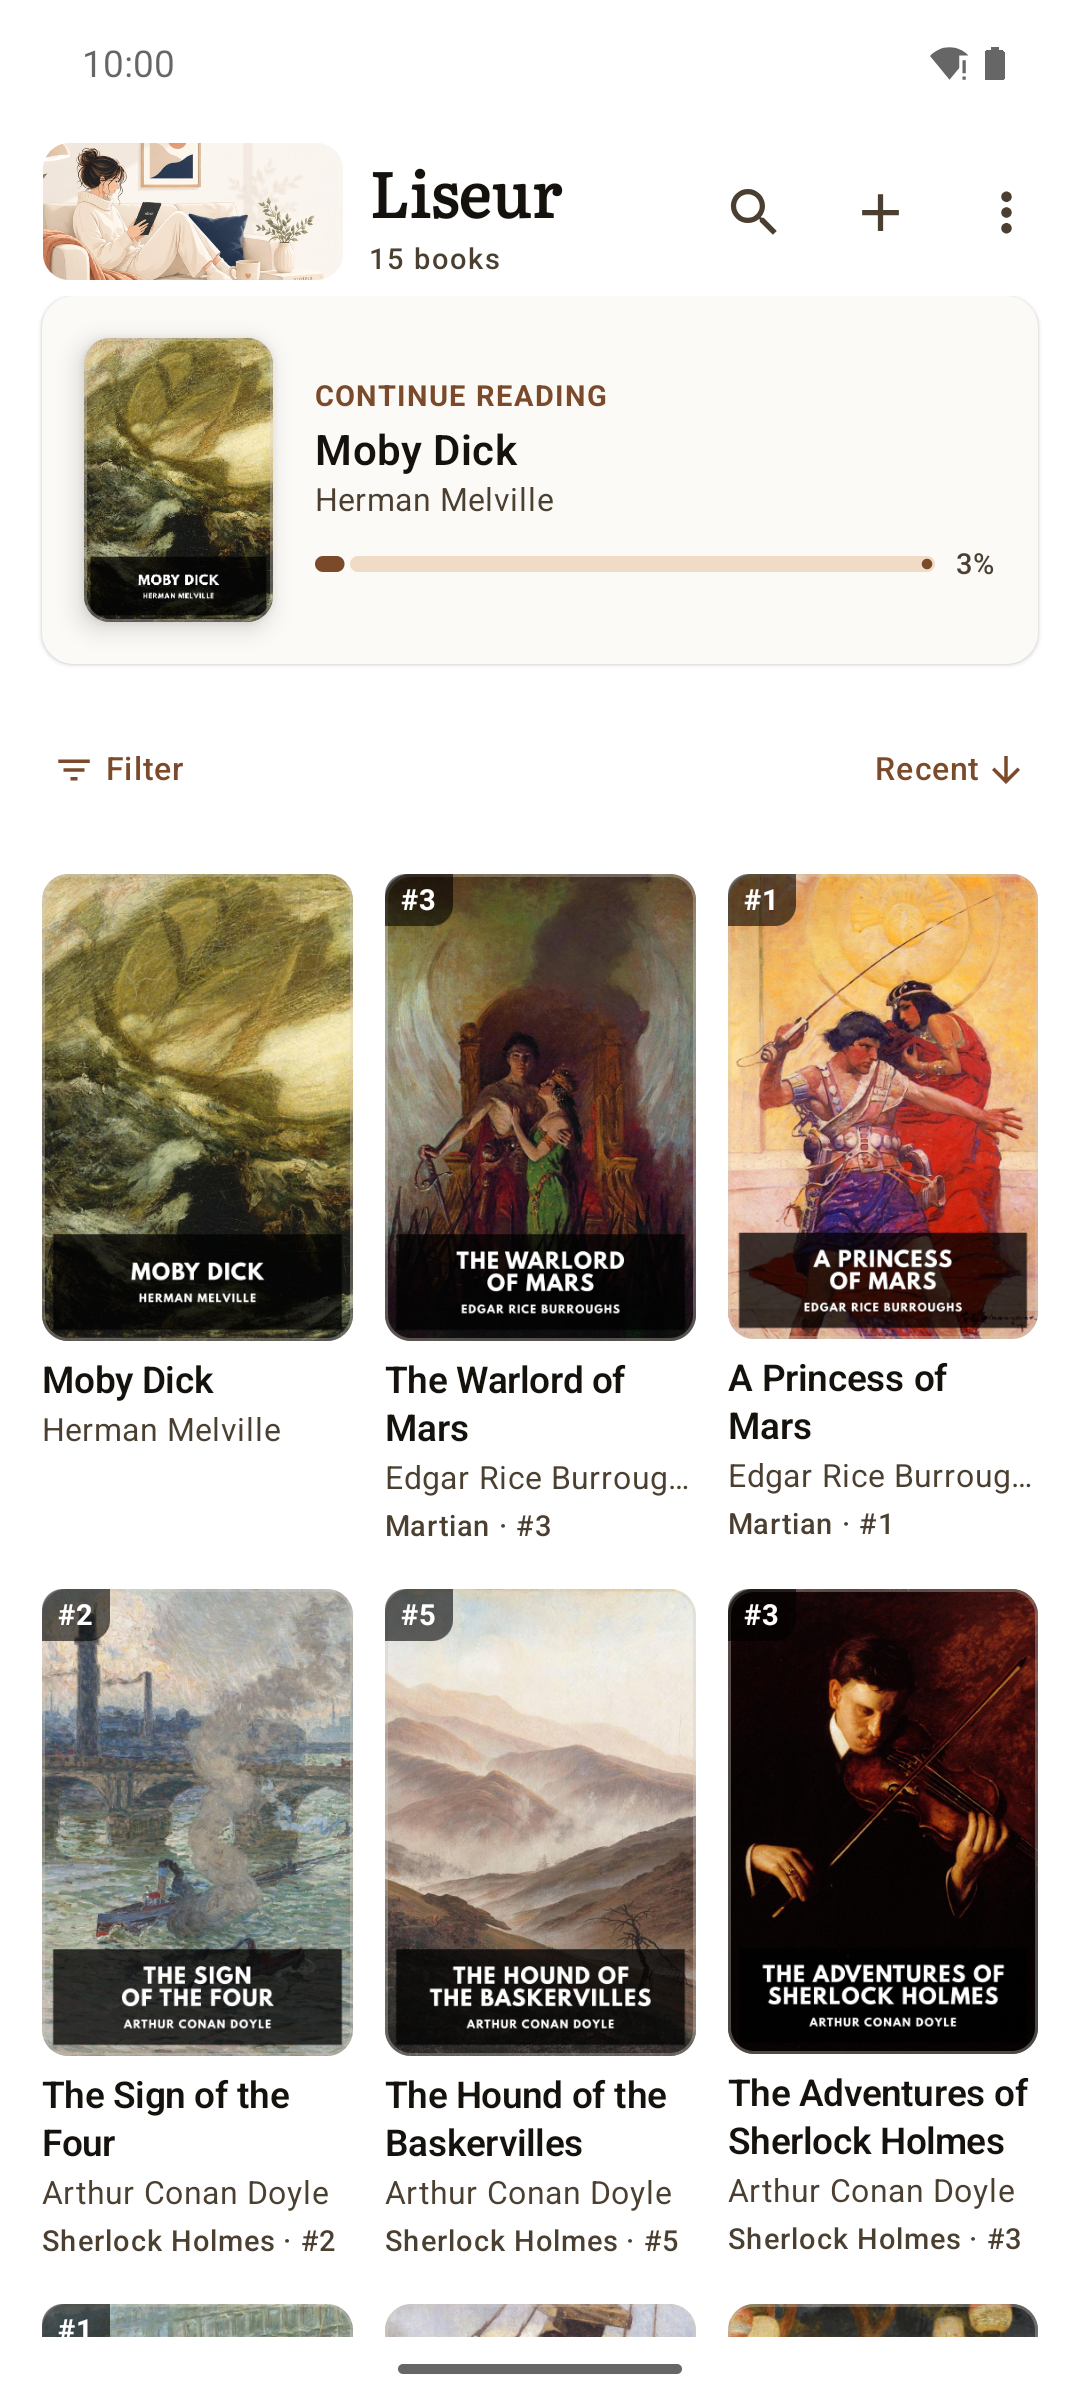The height and width of the screenshot is (2400, 1080).
Task: Open the three-dot overflow menu
Action: 1006,212
